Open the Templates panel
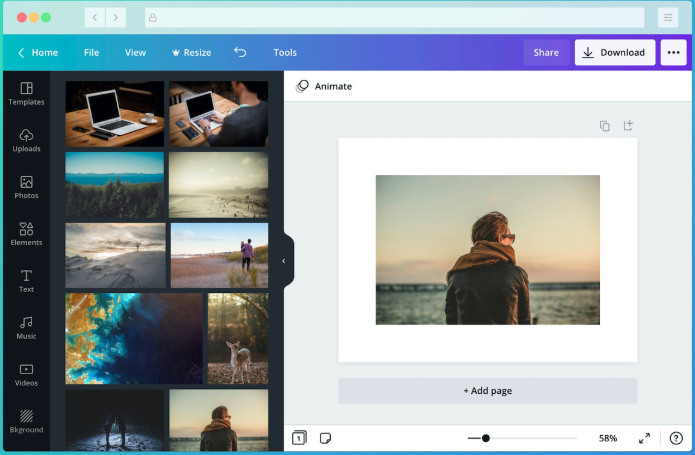Screen dimensions: 695x455 coord(26,93)
